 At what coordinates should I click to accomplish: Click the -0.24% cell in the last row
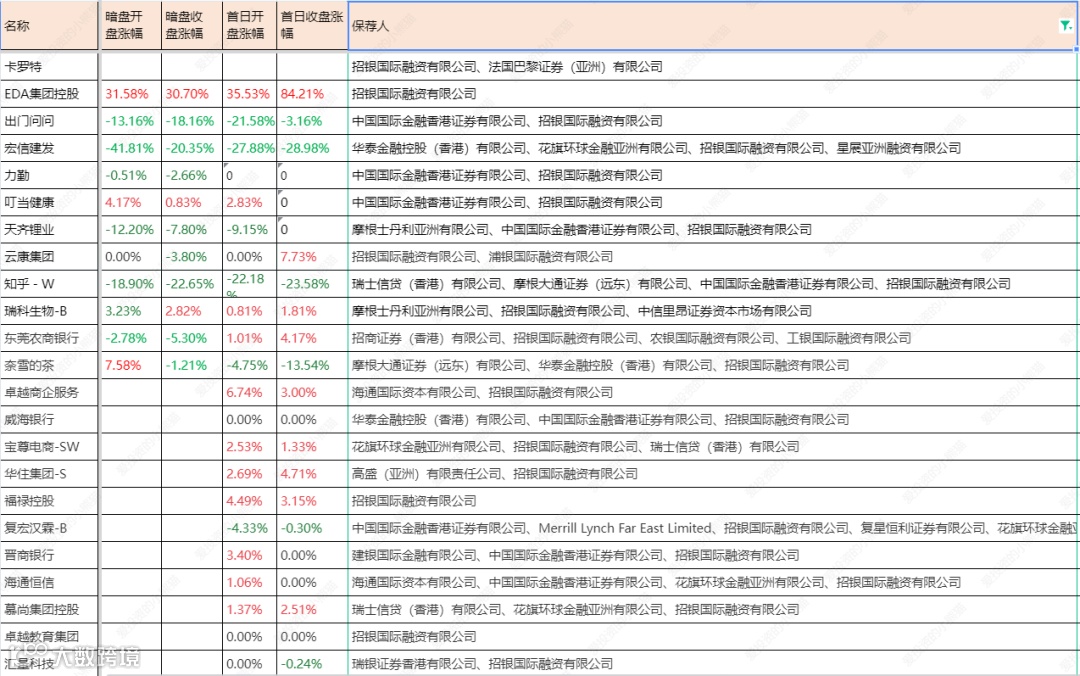click(312, 664)
